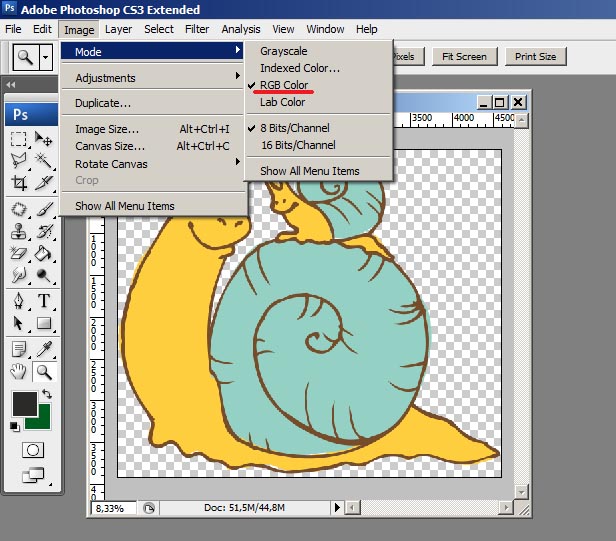Screen dimensions: 616x541
Task: Open the Analysis menu
Action: [x=241, y=29]
